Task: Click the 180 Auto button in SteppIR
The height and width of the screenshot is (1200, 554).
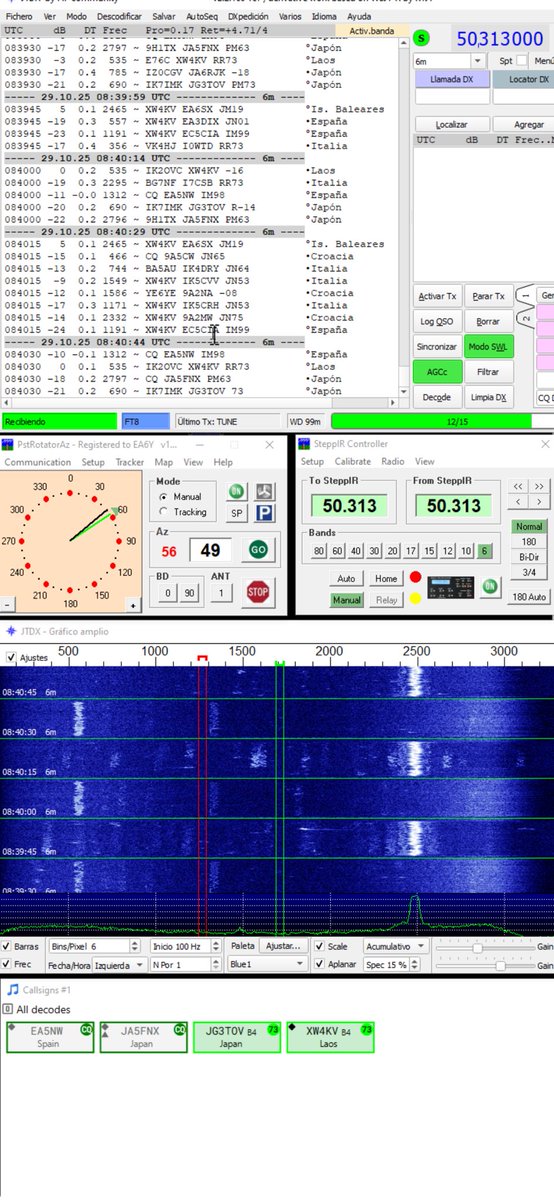Action: tap(529, 597)
